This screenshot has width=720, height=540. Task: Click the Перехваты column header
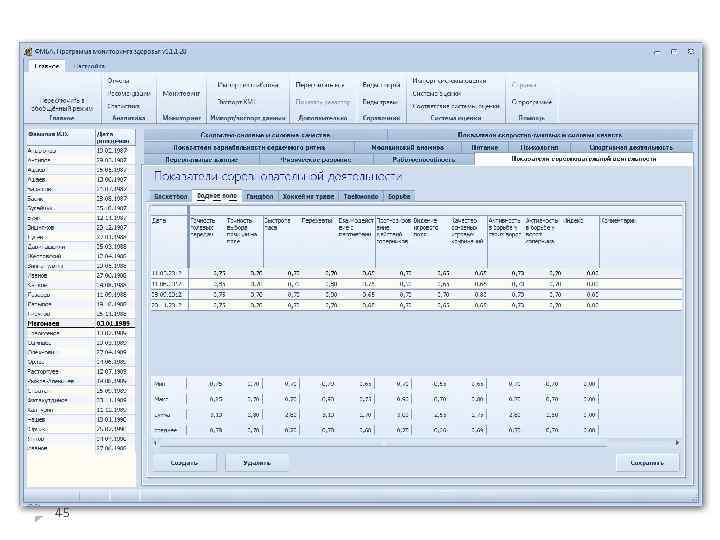318,242
